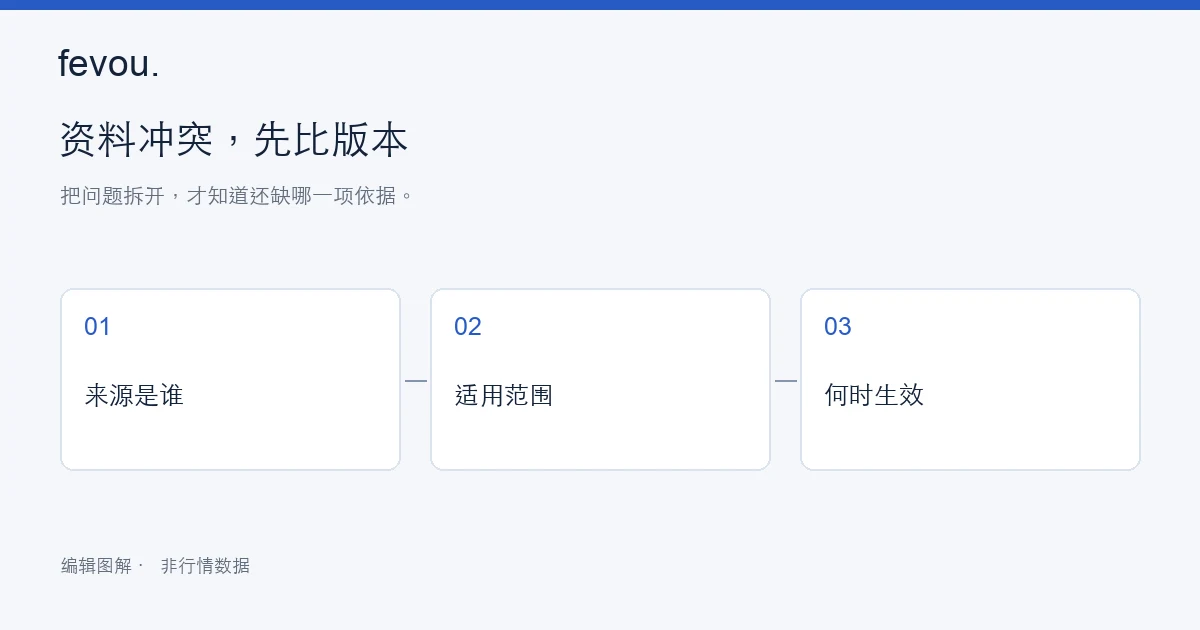Click the dot separator in the footer
This screenshot has width=1200, height=630.
point(140,565)
